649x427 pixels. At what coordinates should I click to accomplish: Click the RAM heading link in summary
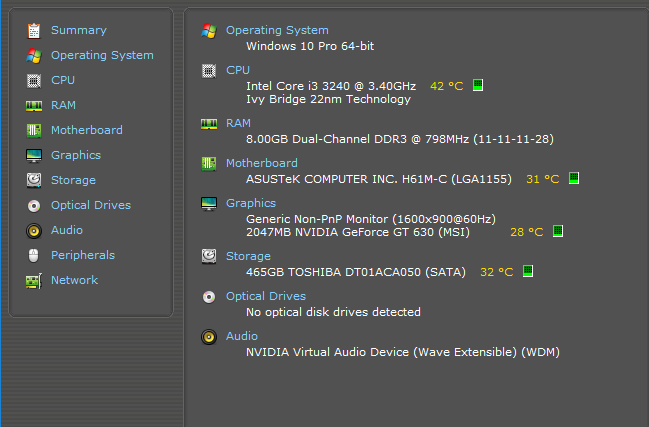[238, 123]
